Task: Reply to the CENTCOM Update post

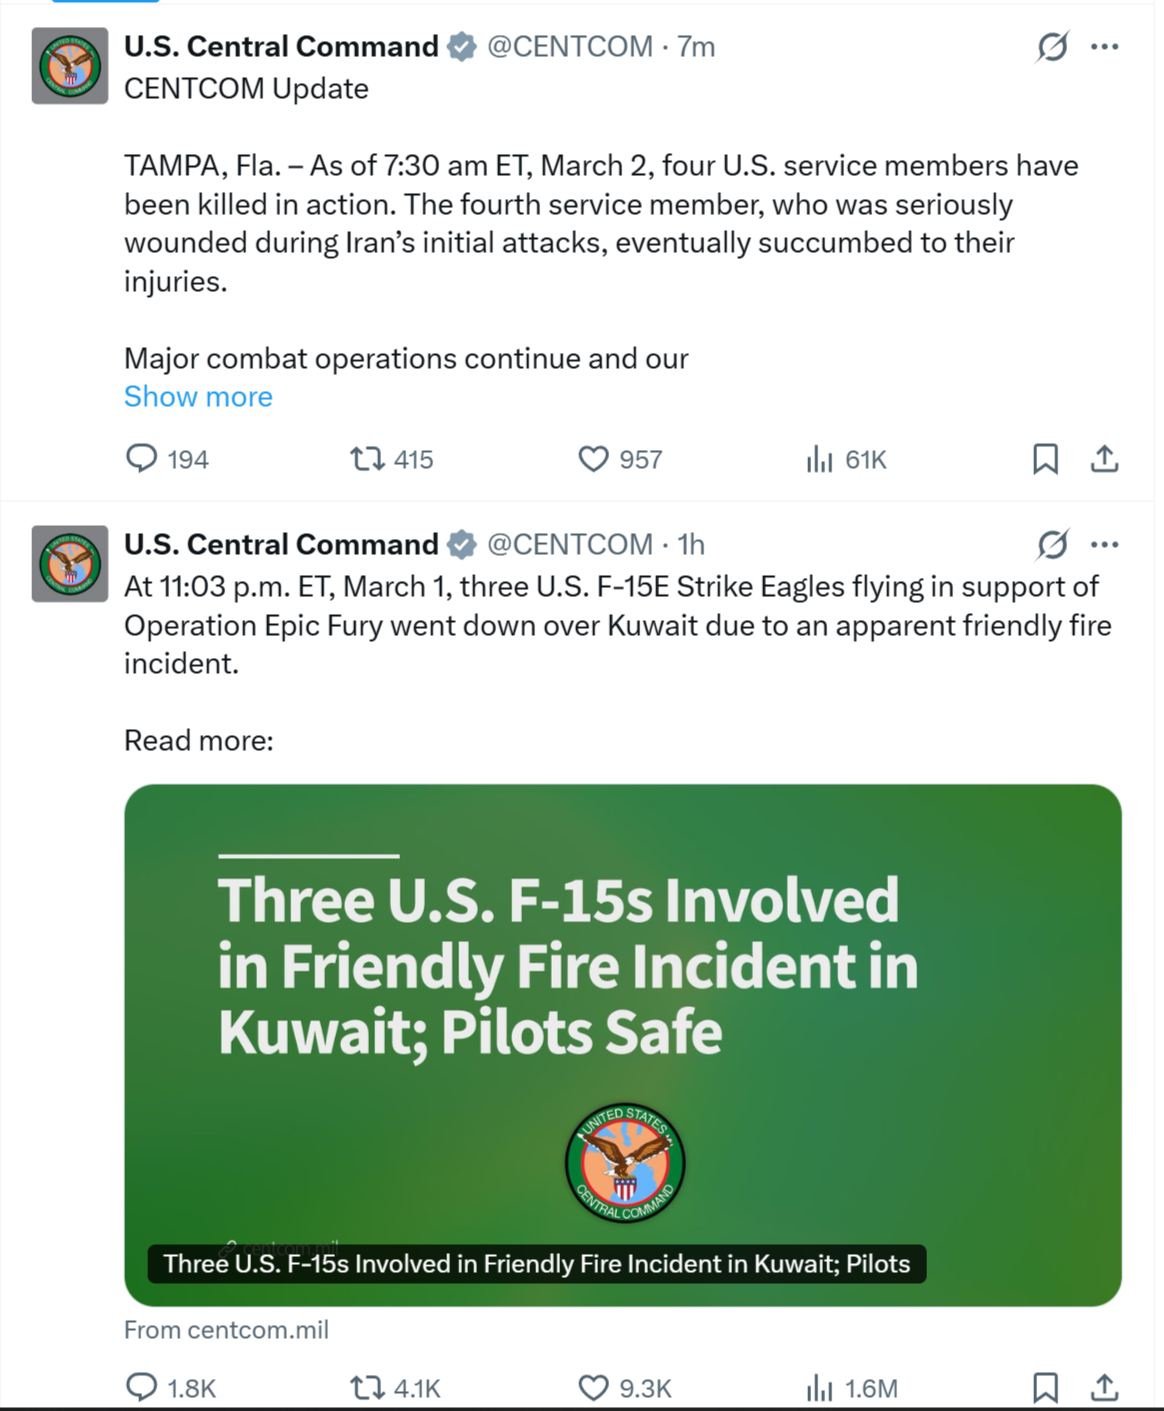Action: pos(142,459)
